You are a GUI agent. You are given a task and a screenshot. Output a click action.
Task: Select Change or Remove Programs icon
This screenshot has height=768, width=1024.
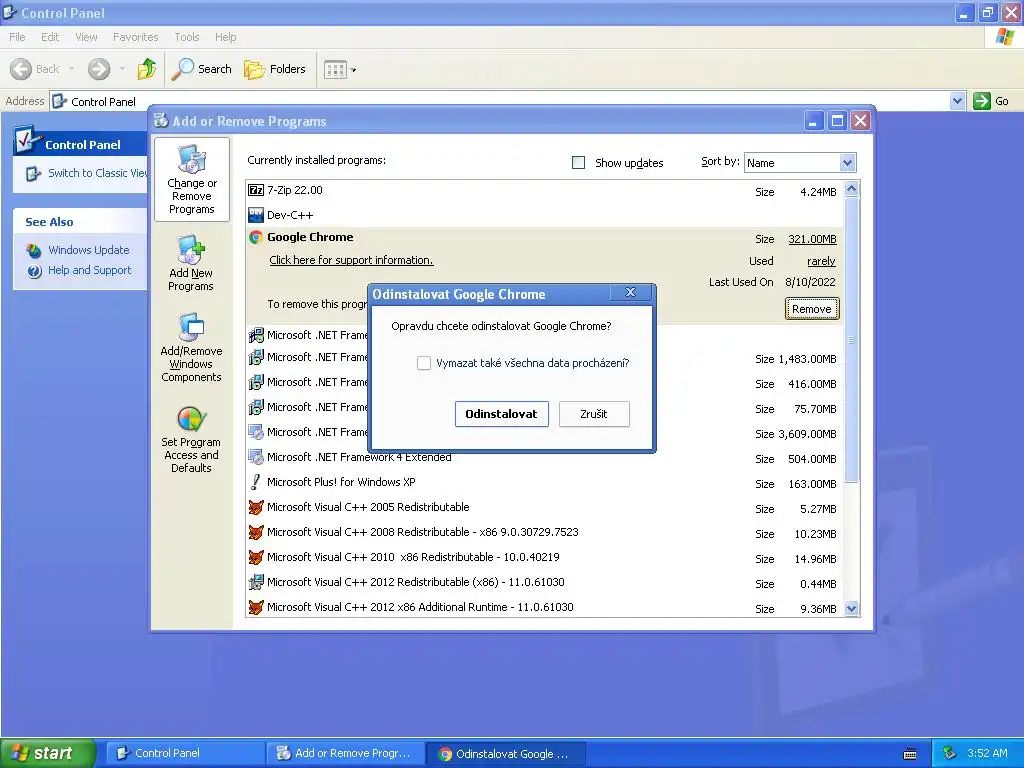click(192, 159)
